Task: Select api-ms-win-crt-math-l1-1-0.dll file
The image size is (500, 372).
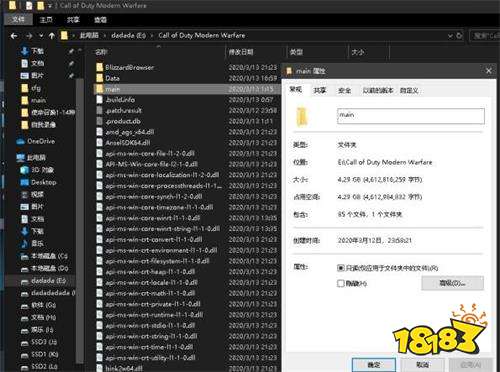Action: pos(146,293)
